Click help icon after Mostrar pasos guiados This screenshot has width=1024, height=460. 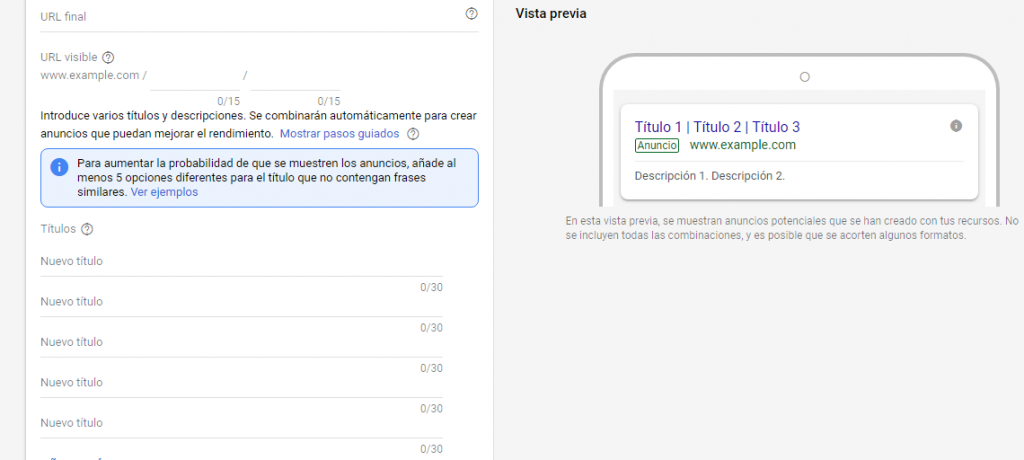tap(413, 134)
